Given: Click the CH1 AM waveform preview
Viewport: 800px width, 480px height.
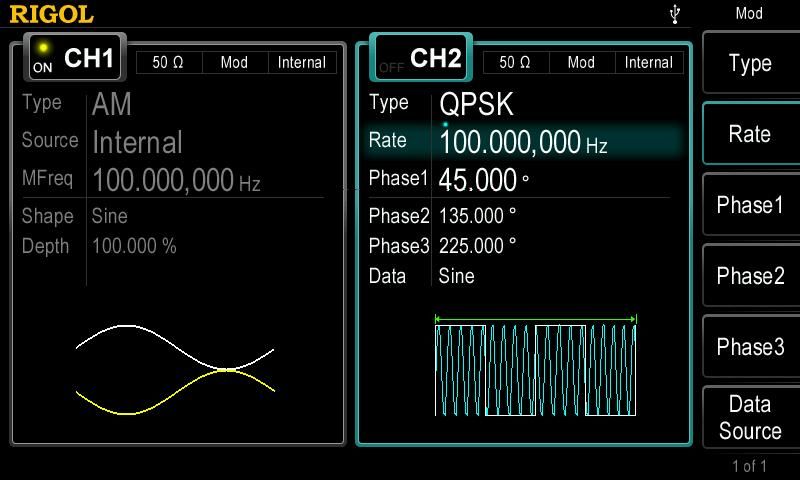Looking at the screenshot, I should (175, 369).
